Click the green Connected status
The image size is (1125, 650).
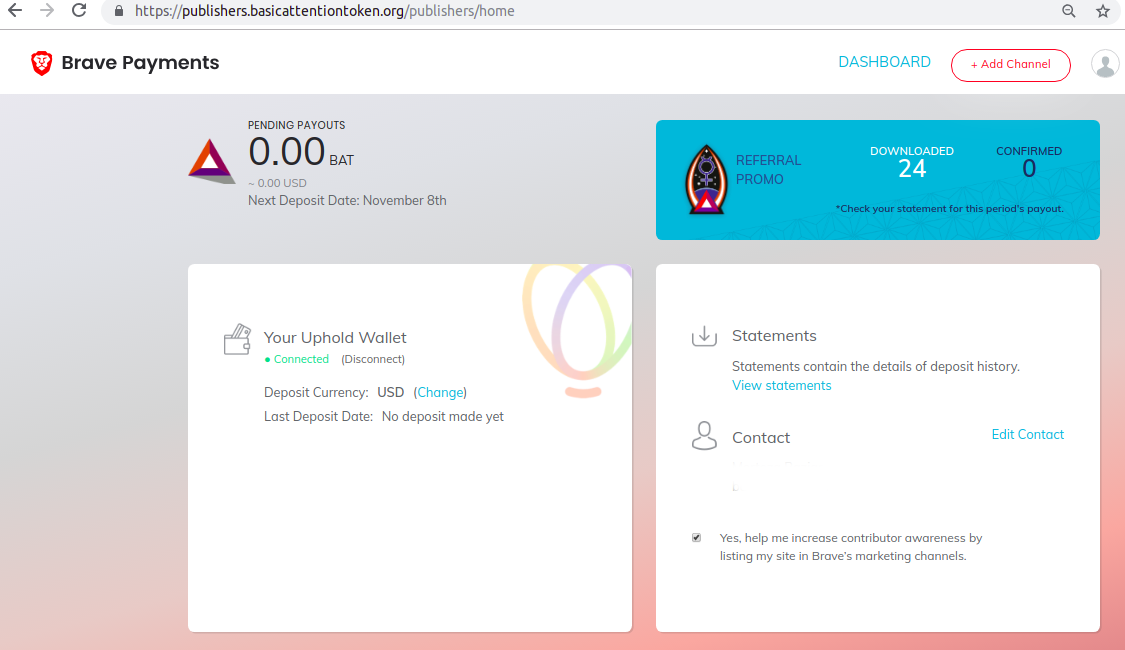[x=296, y=359]
